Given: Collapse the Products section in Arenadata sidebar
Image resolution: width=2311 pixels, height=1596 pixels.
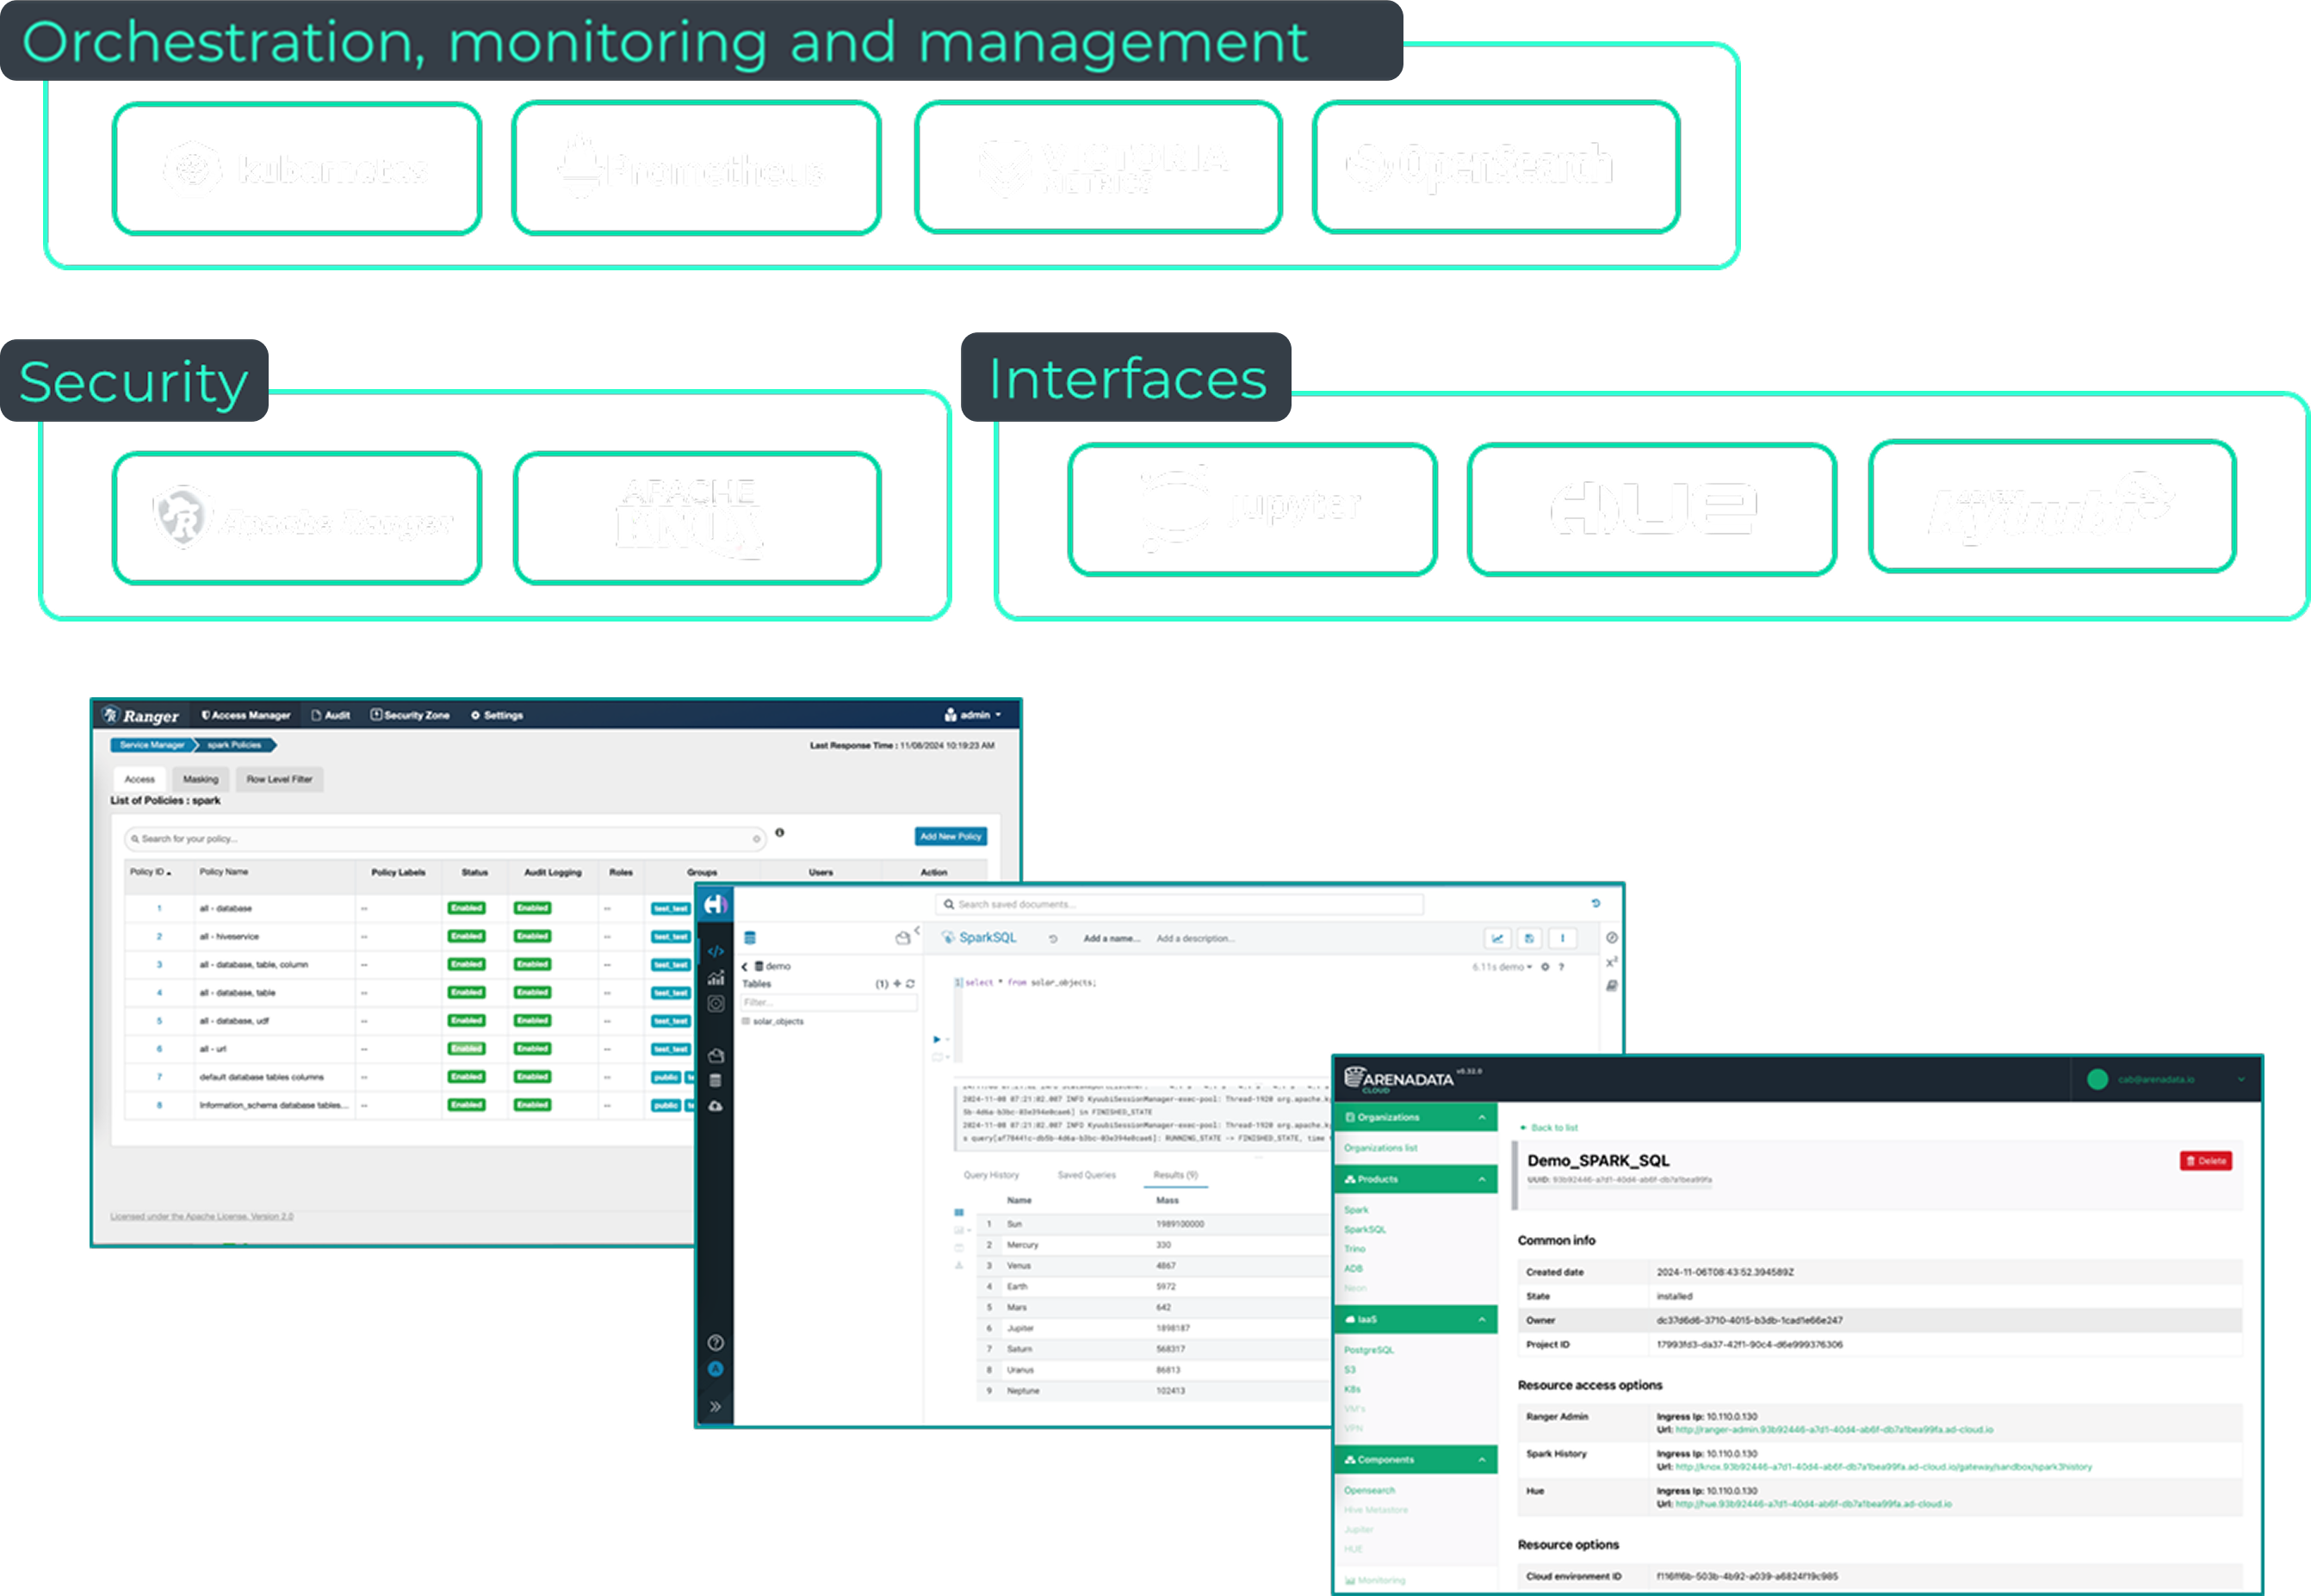Looking at the screenshot, I should 1483,1180.
